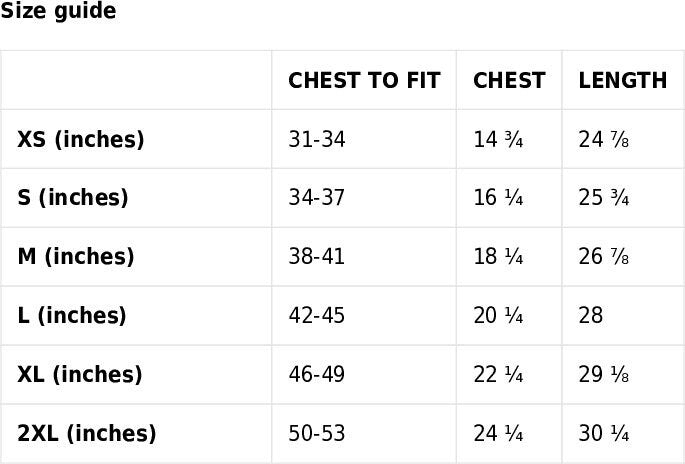Click the 46-49 chest to fit cell

pos(316,375)
